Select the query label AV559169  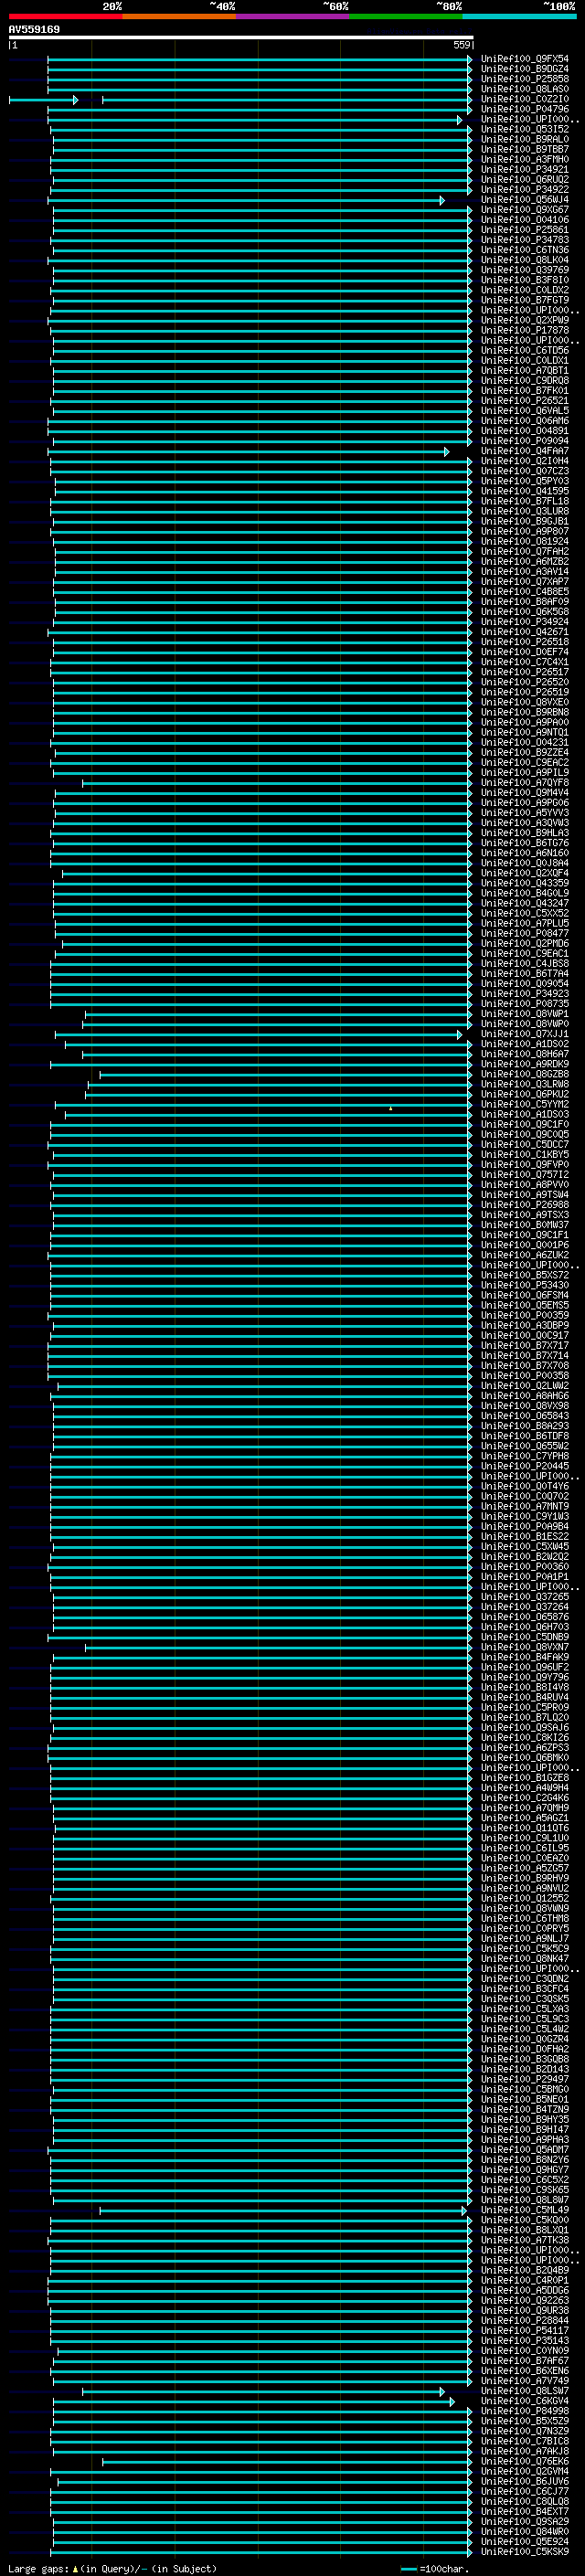click(x=34, y=29)
